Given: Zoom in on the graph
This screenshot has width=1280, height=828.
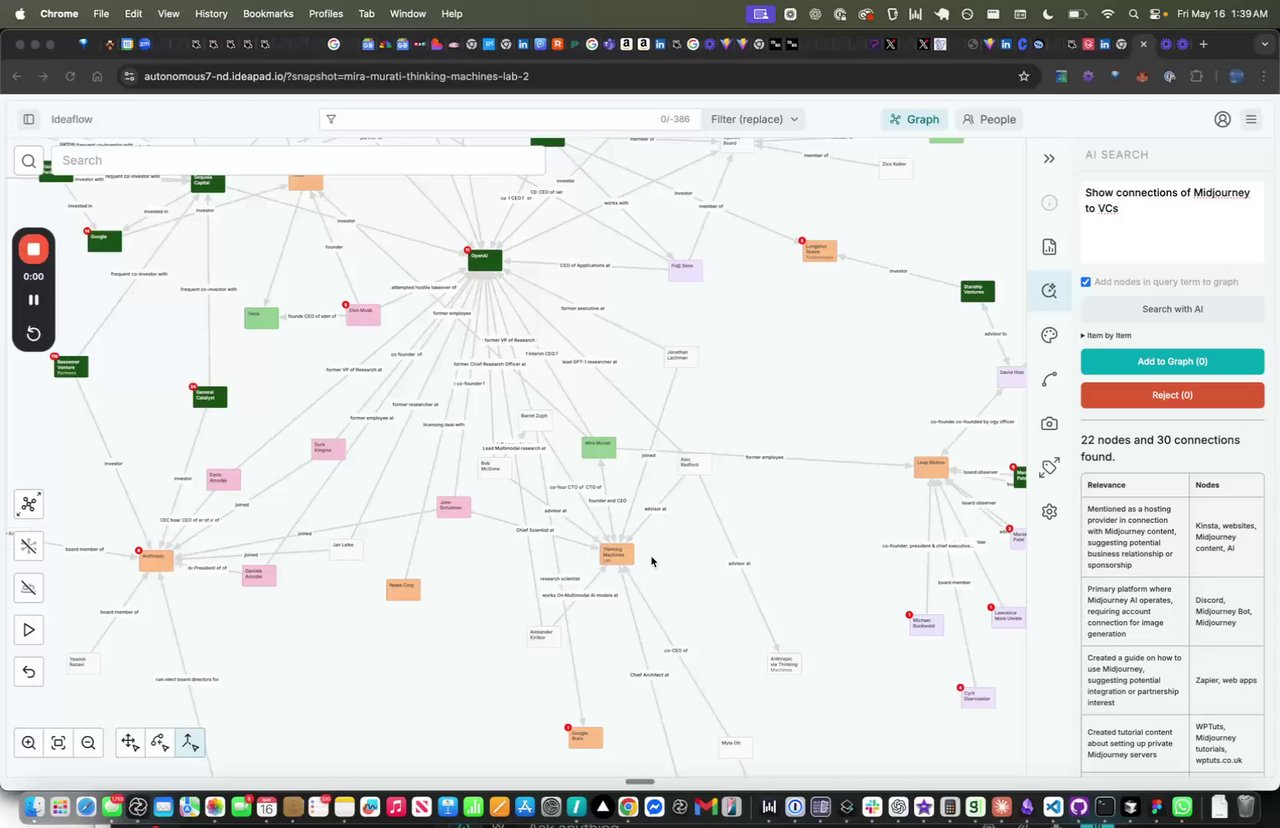Looking at the screenshot, I should point(29,743).
